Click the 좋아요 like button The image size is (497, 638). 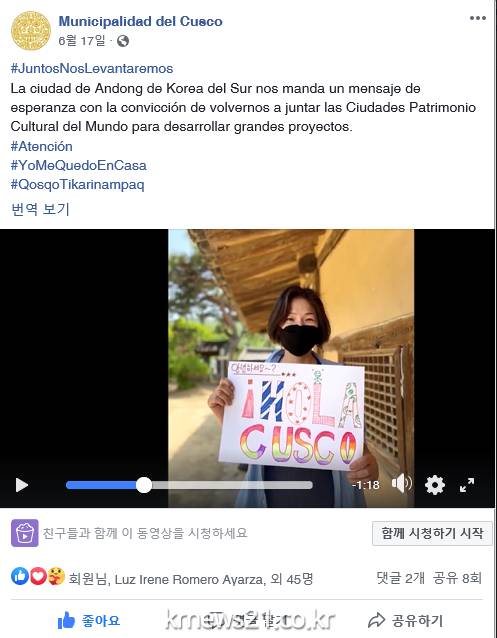point(88,621)
